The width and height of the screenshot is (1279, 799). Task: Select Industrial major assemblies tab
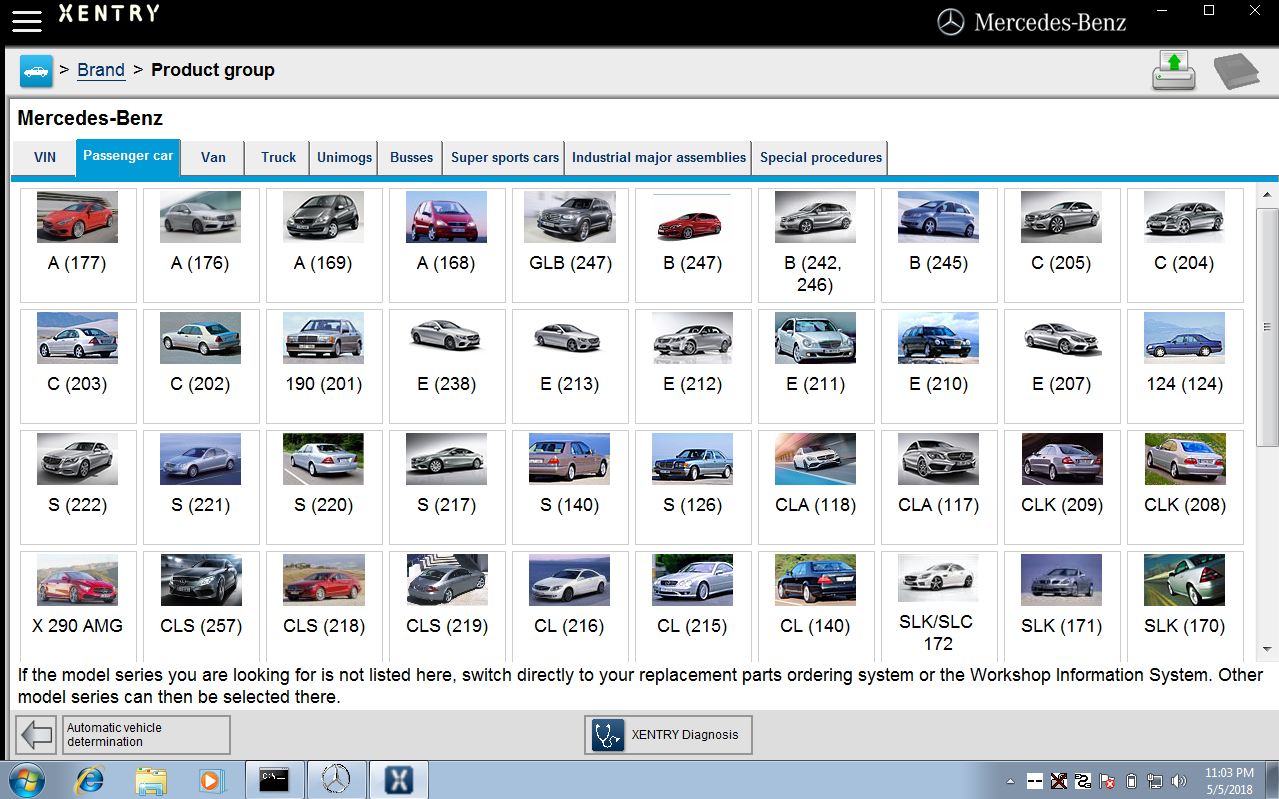(659, 158)
